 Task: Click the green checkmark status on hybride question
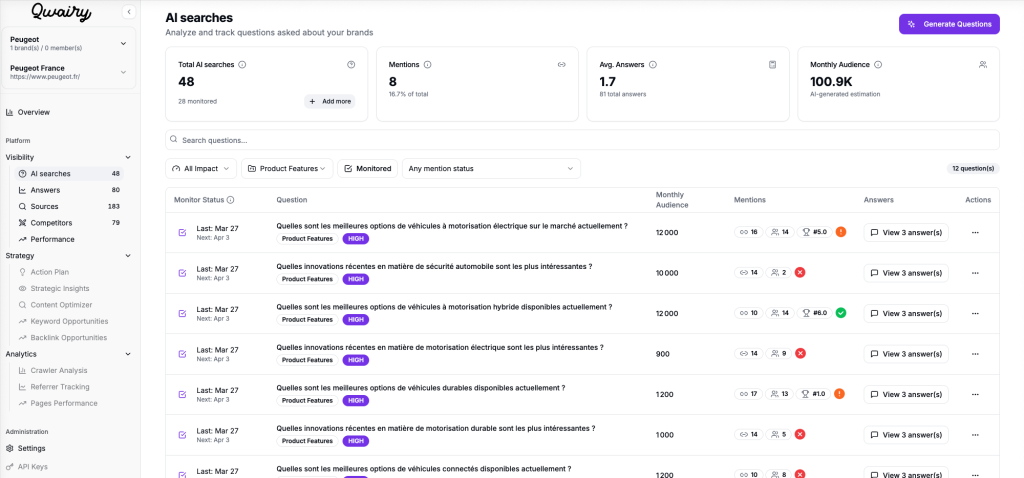point(841,313)
